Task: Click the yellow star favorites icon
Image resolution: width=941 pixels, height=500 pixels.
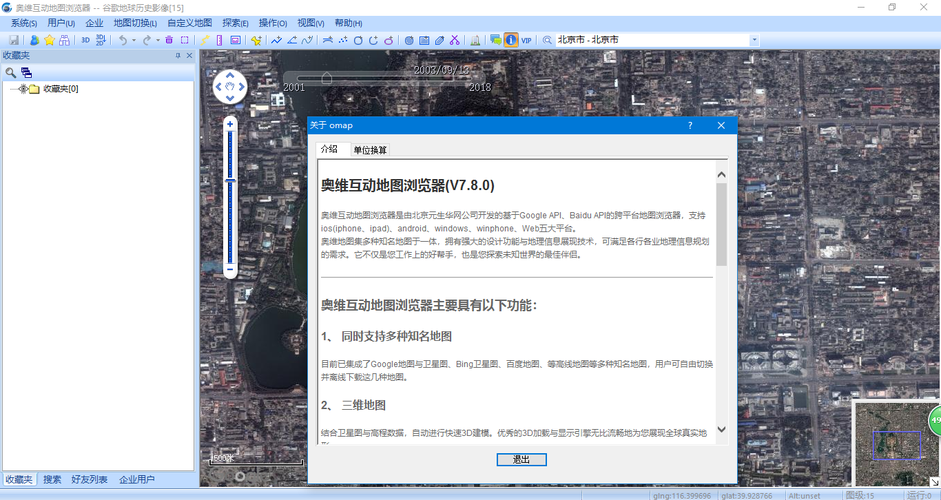Action: (49, 40)
